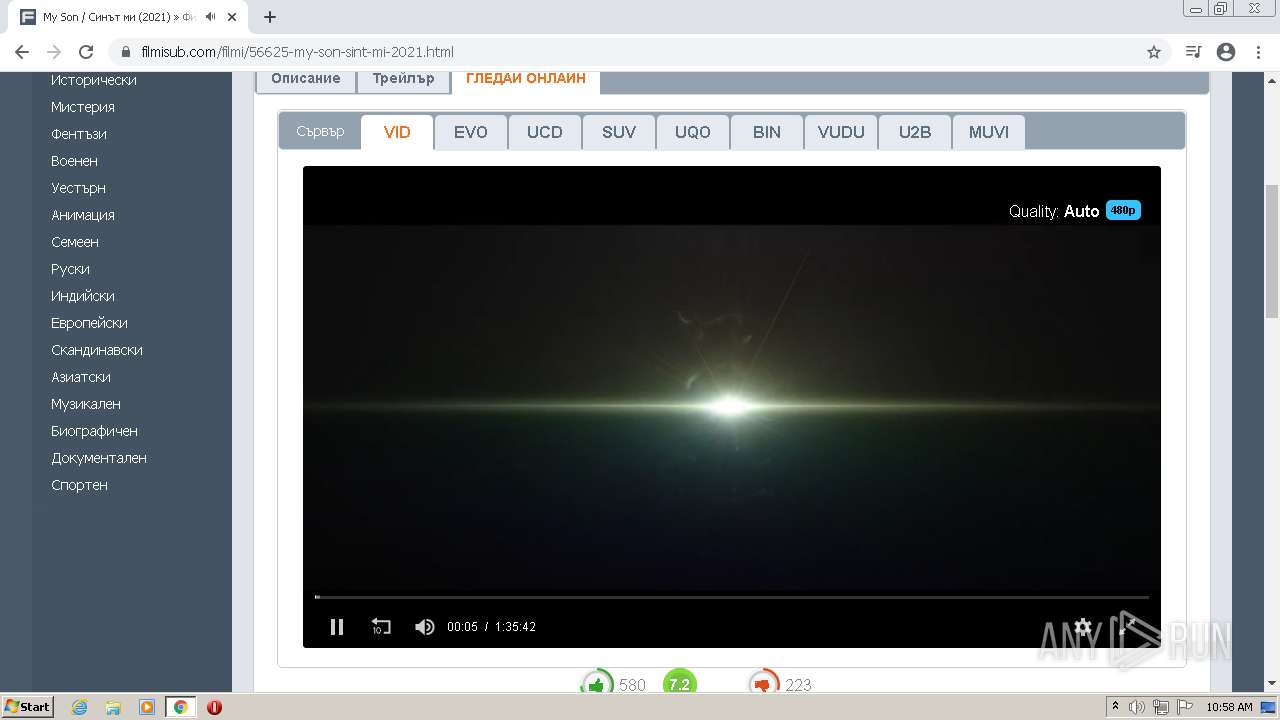
Task: Open the Исторически genre link
Action: (x=94, y=80)
